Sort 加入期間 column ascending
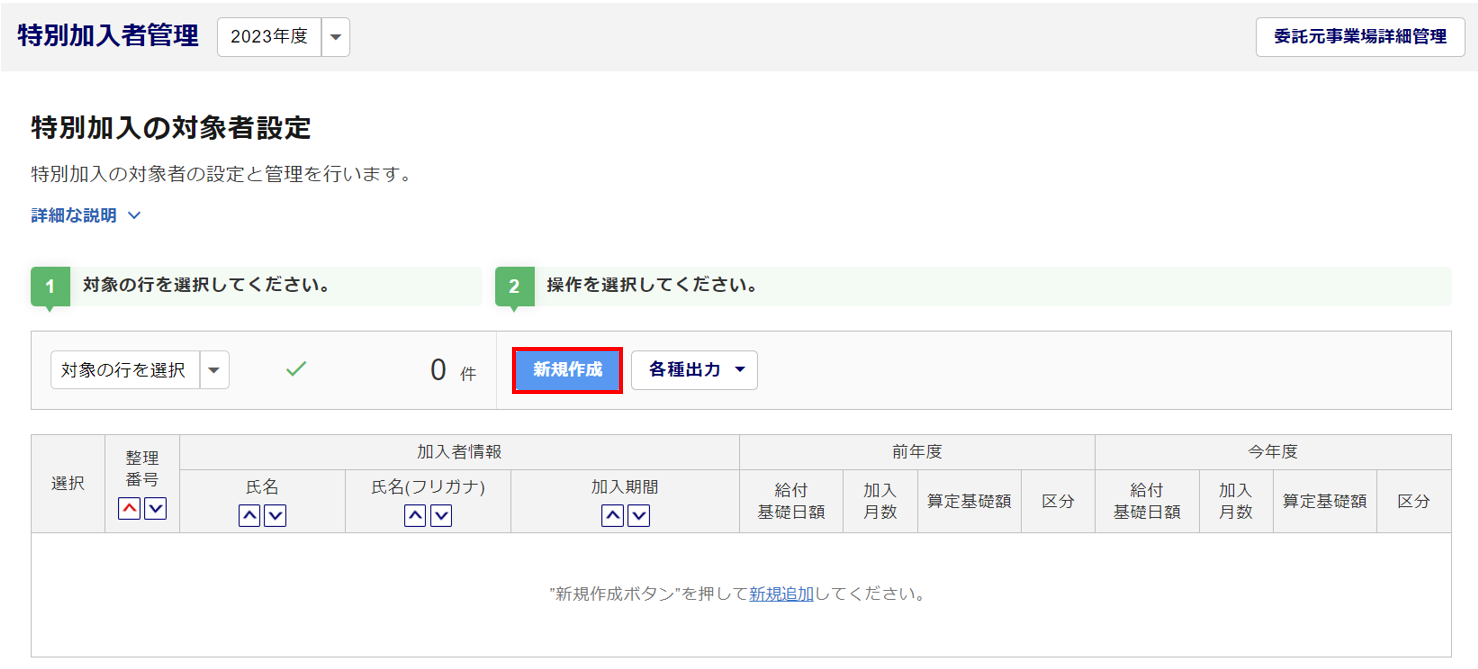 point(612,516)
